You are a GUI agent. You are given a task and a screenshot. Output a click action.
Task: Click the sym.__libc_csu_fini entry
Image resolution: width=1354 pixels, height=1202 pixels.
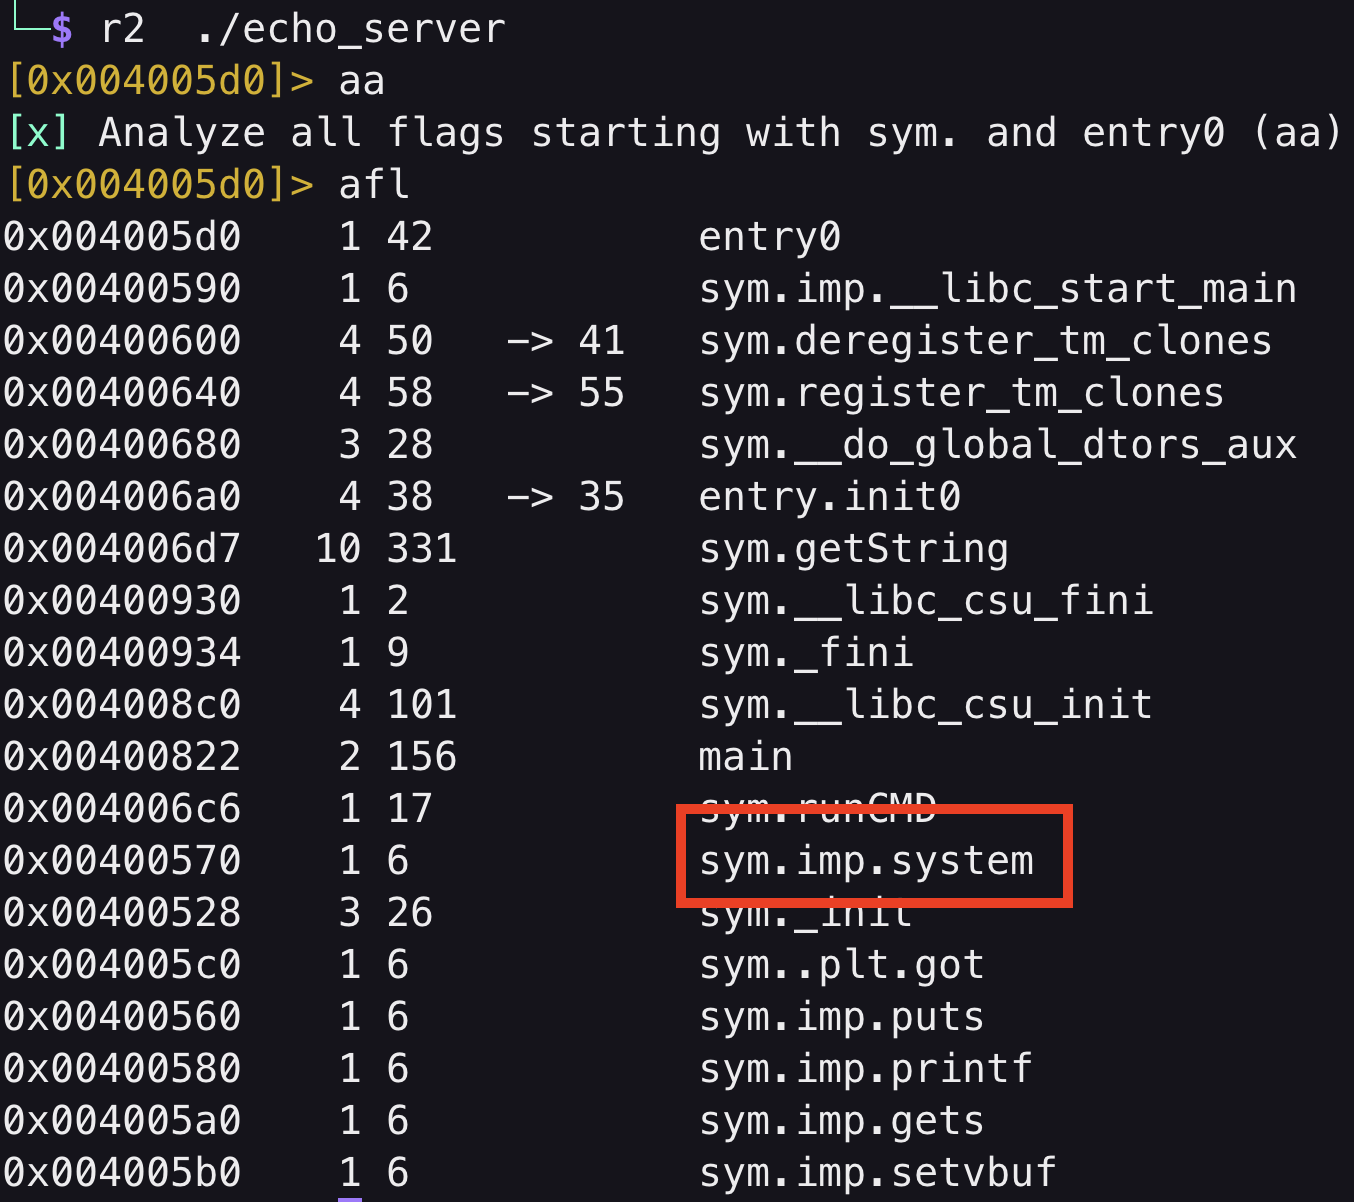pyautogui.click(x=925, y=601)
